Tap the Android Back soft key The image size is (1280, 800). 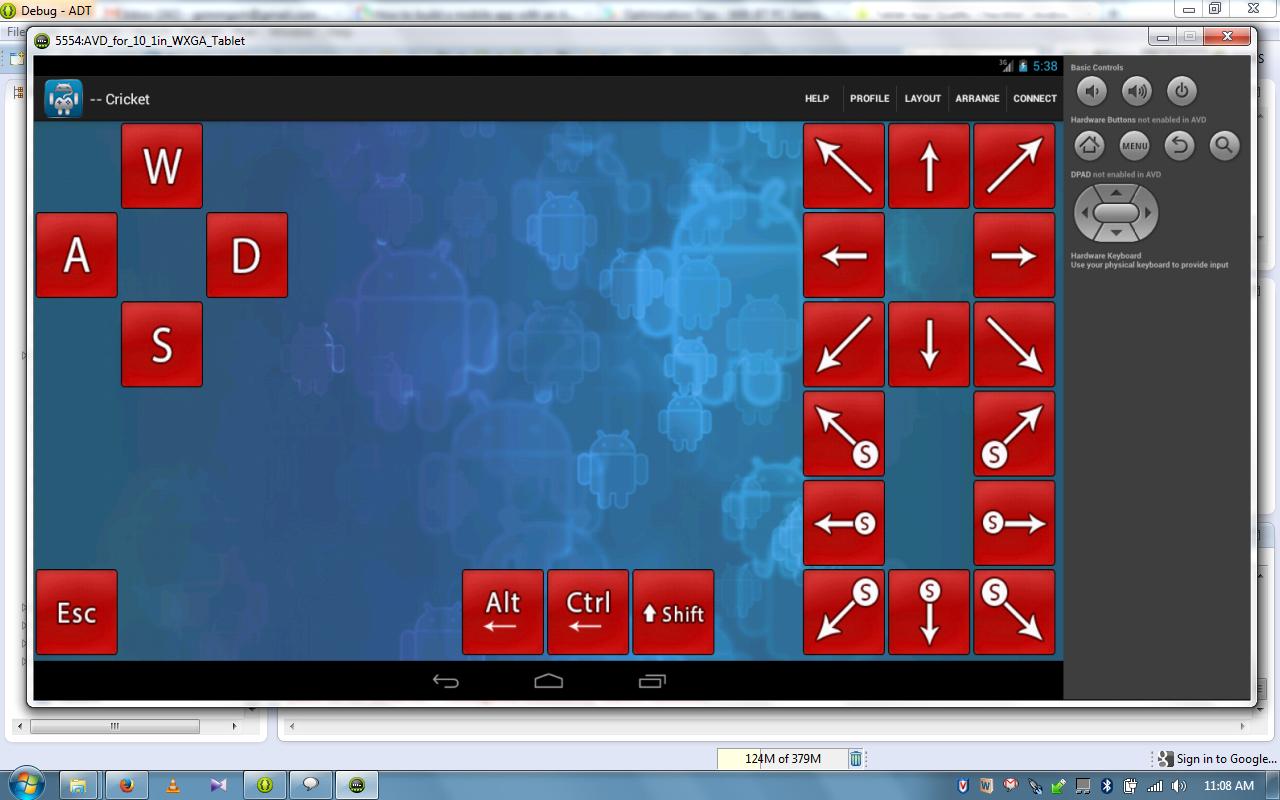[446, 681]
